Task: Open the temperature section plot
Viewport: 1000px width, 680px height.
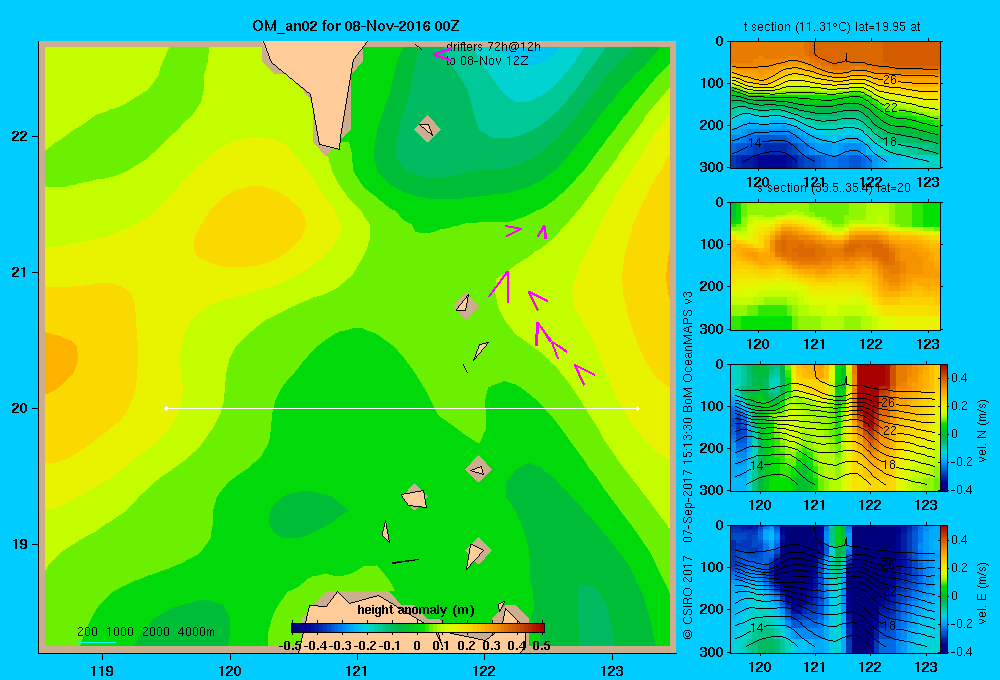Action: [x=835, y=105]
